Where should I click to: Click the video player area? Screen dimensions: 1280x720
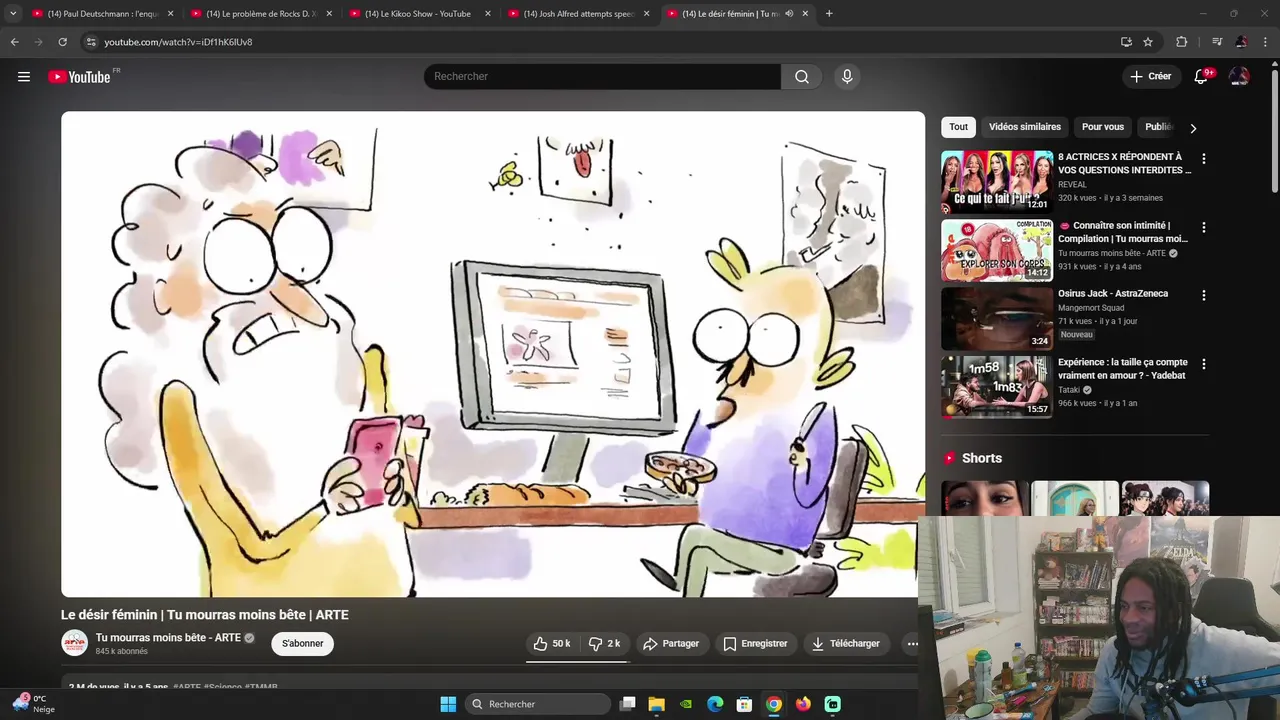(493, 354)
